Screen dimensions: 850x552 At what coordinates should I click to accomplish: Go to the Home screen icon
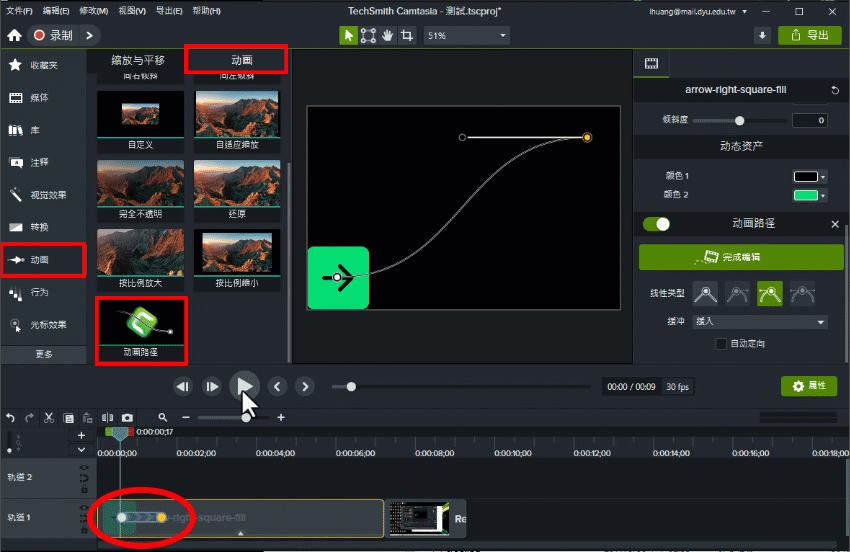tap(15, 35)
